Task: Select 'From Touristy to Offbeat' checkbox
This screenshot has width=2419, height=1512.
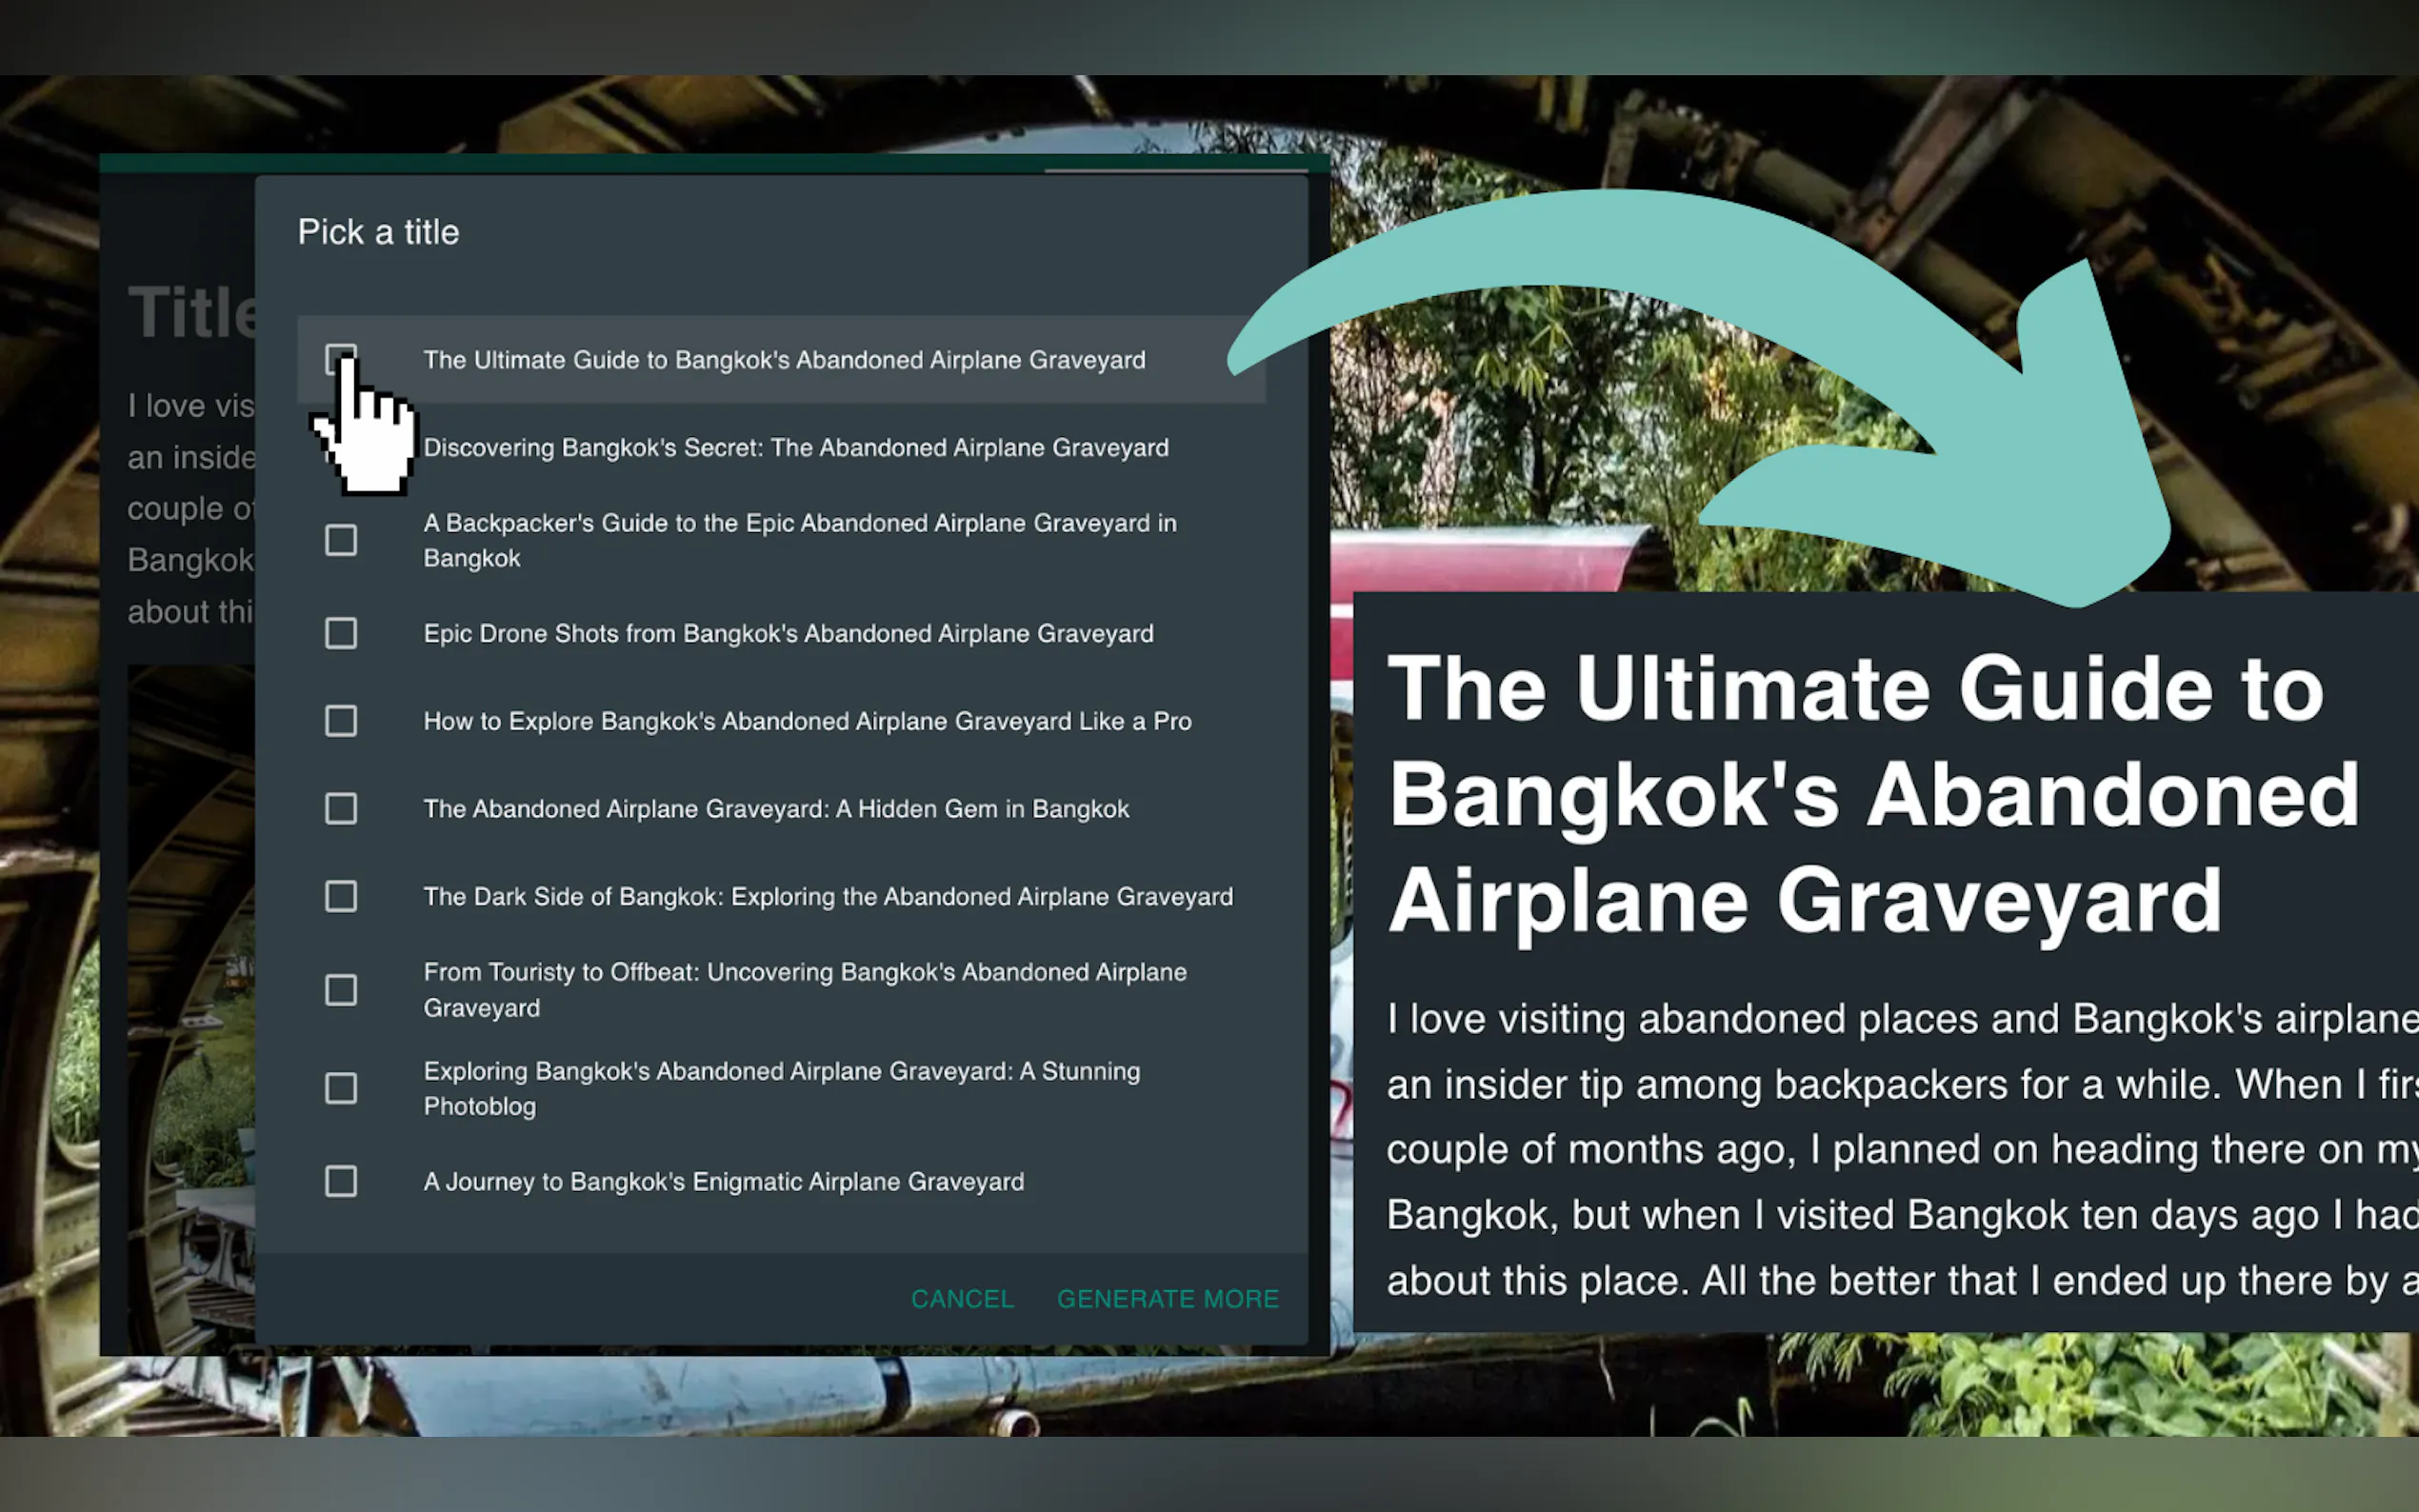Action: tap(341, 990)
